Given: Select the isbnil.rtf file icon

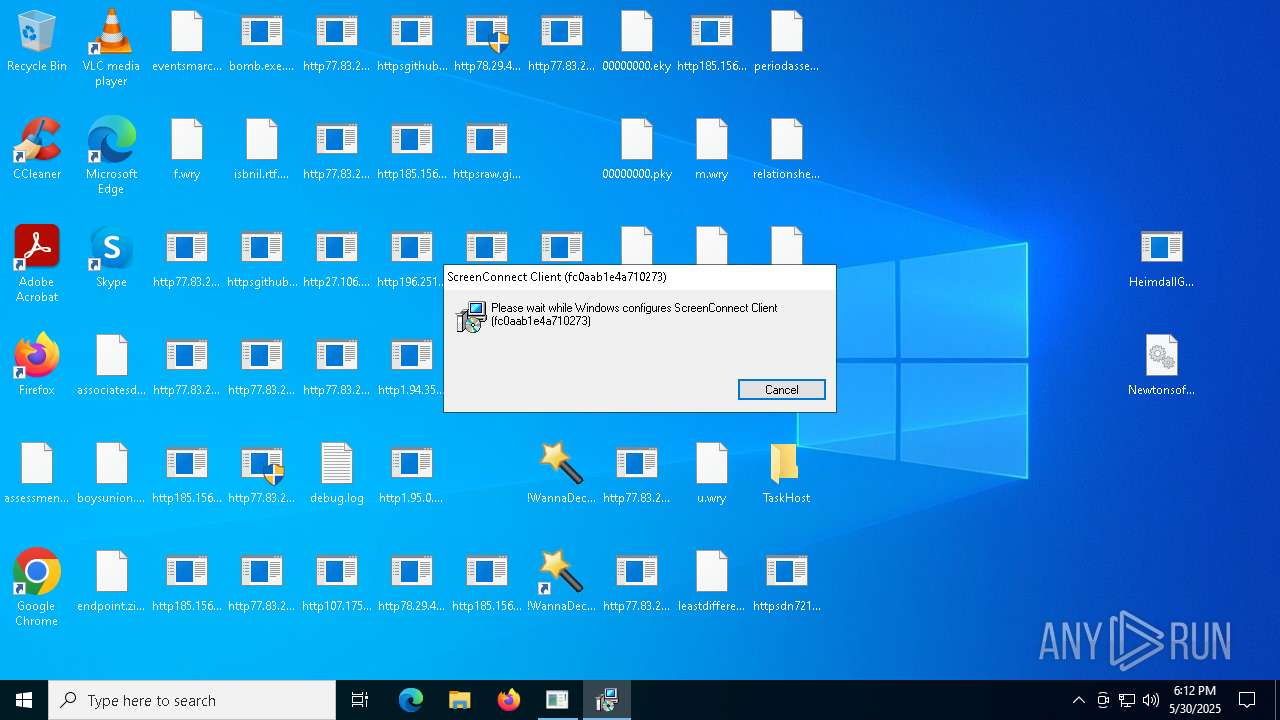Looking at the screenshot, I should point(262,149).
